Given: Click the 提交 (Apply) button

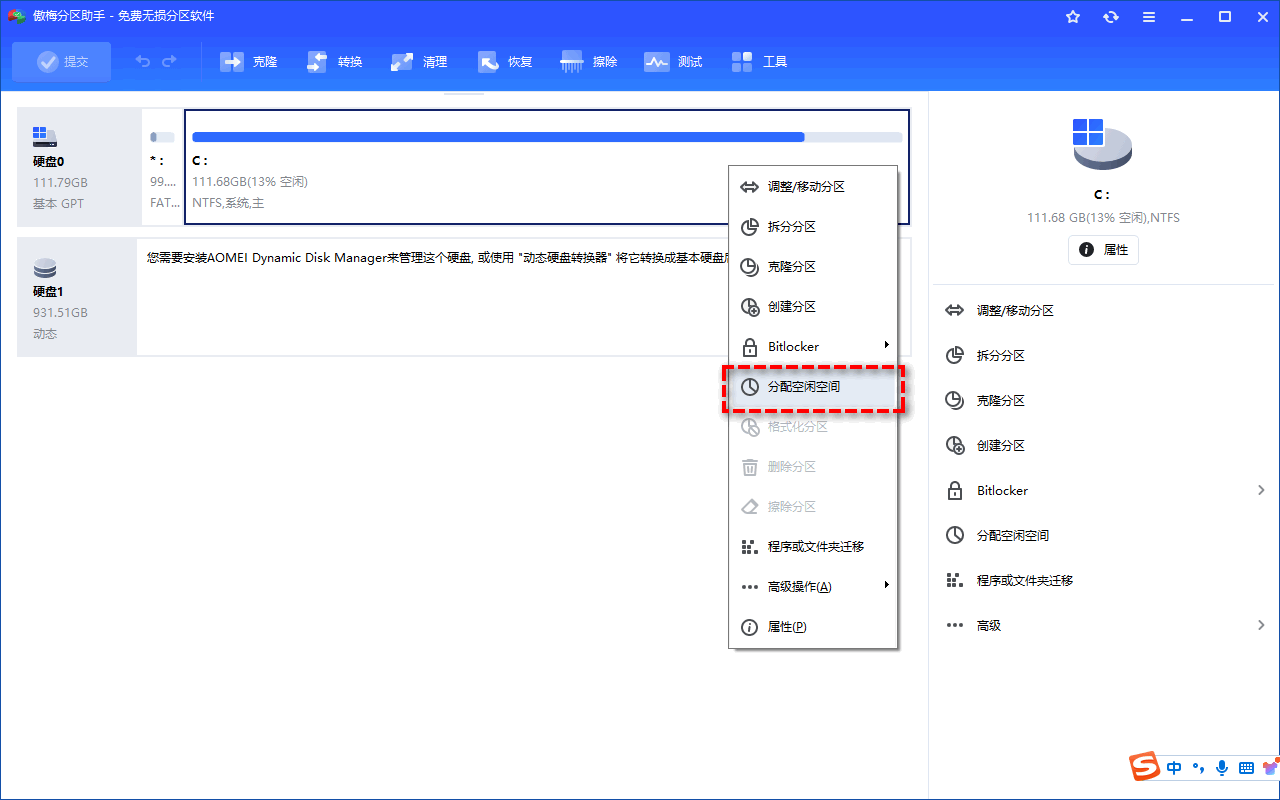Looking at the screenshot, I should coord(62,62).
